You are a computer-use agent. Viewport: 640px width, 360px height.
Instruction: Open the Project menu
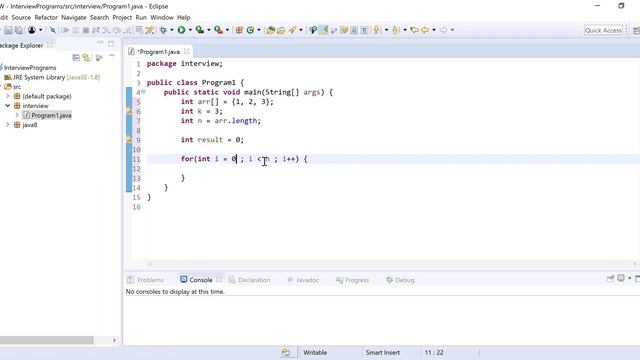pyautogui.click(x=122, y=18)
